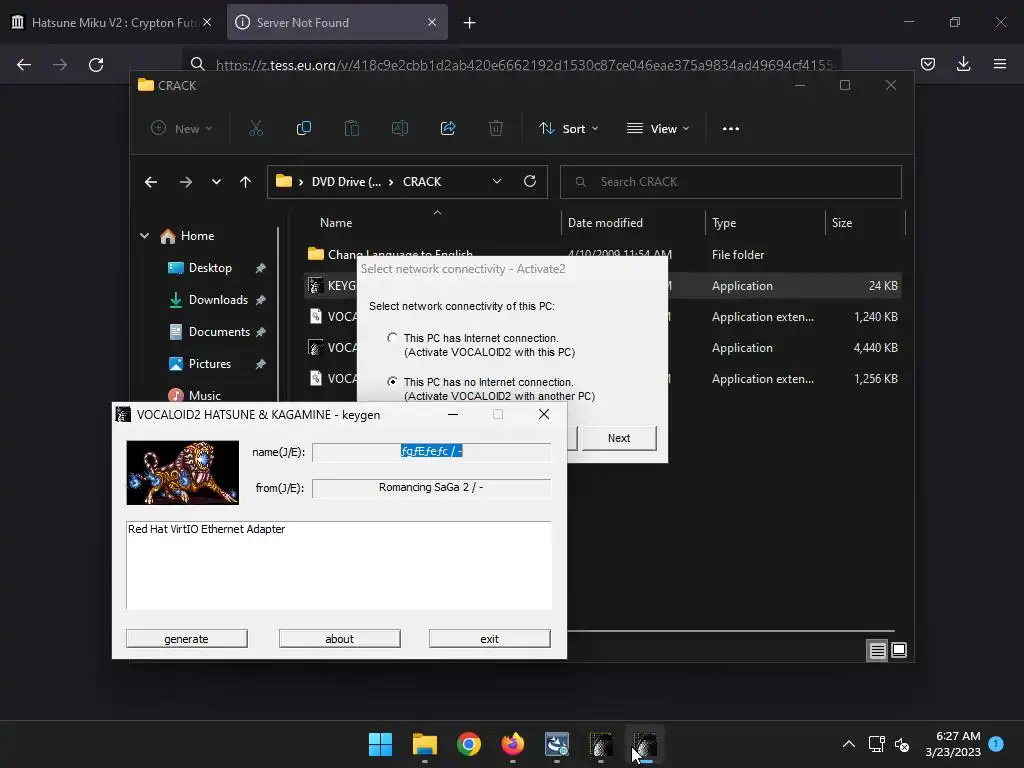Click about button in keygen
Image resolution: width=1024 pixels, height=768 pixels.
pos(340,639)
